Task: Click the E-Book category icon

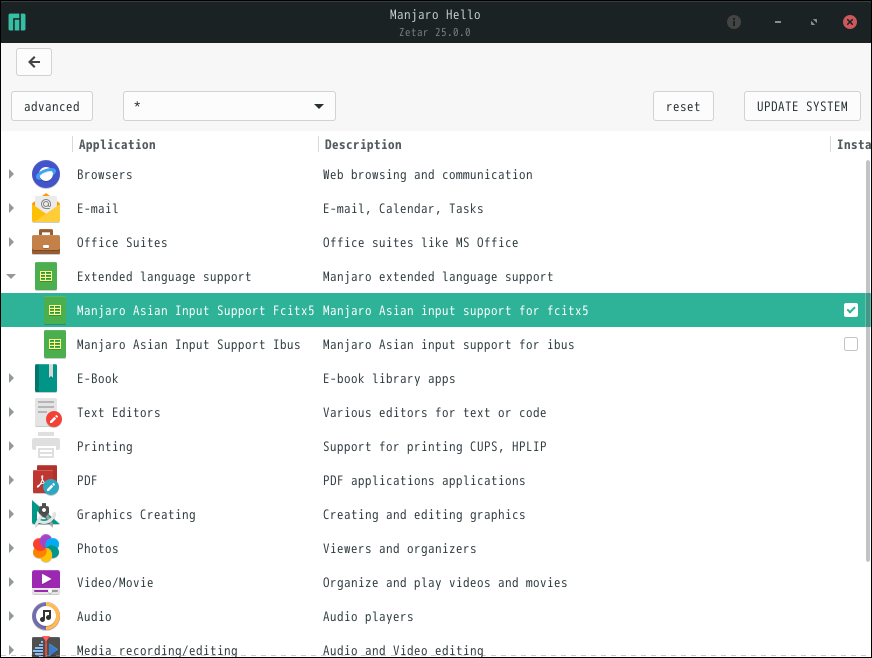Action: coord(46,378)
